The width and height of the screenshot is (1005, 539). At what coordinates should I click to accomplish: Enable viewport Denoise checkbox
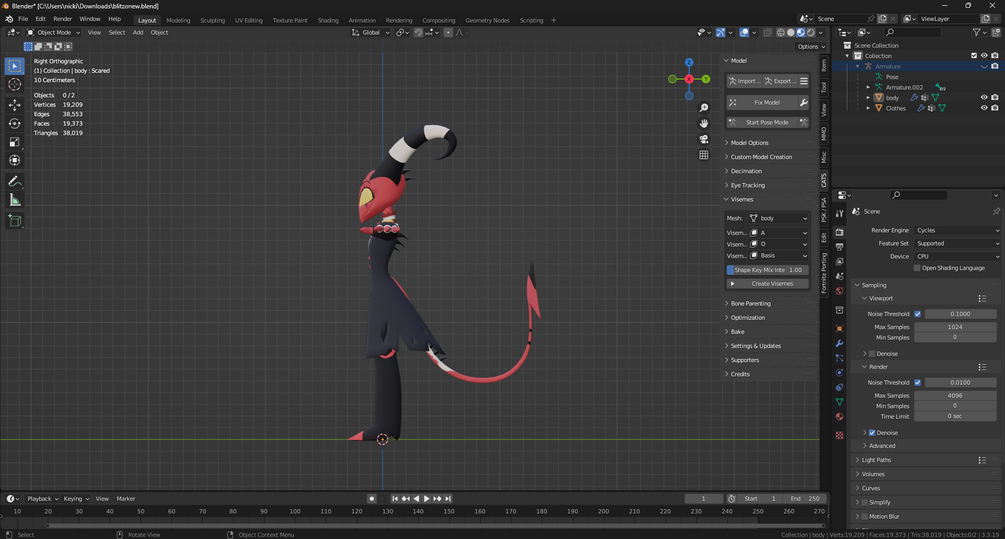click(872, 354)
